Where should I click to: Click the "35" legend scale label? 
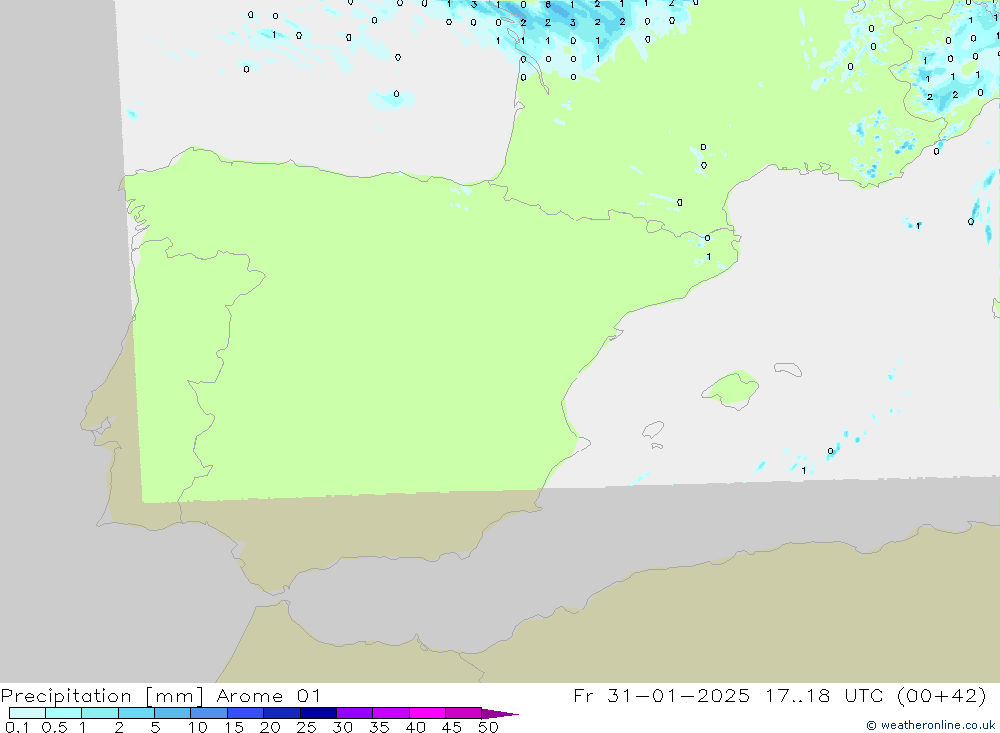pos(379,727)
